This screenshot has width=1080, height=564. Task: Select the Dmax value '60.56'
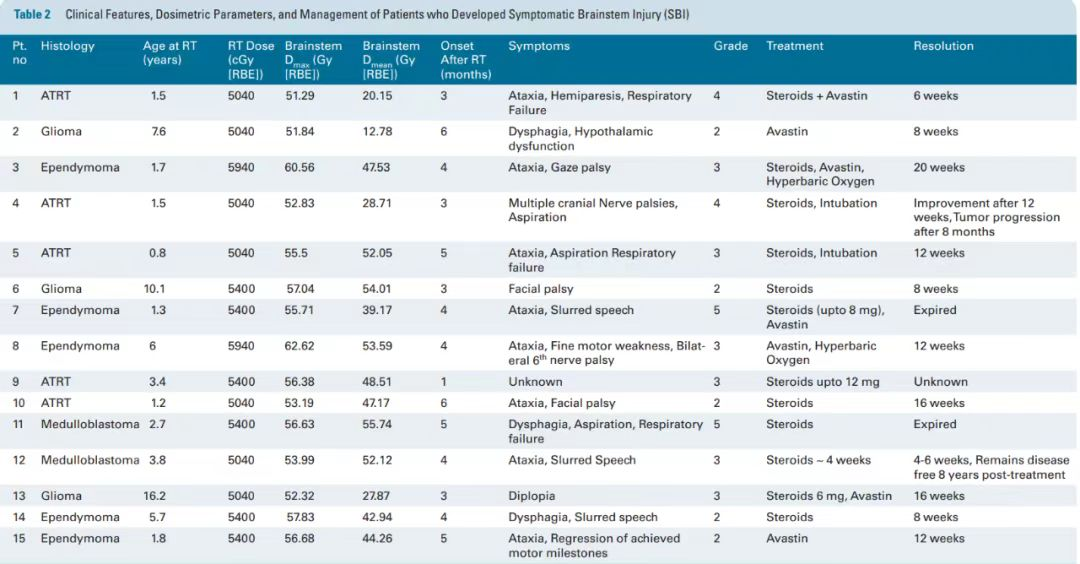tap(299, 167)
